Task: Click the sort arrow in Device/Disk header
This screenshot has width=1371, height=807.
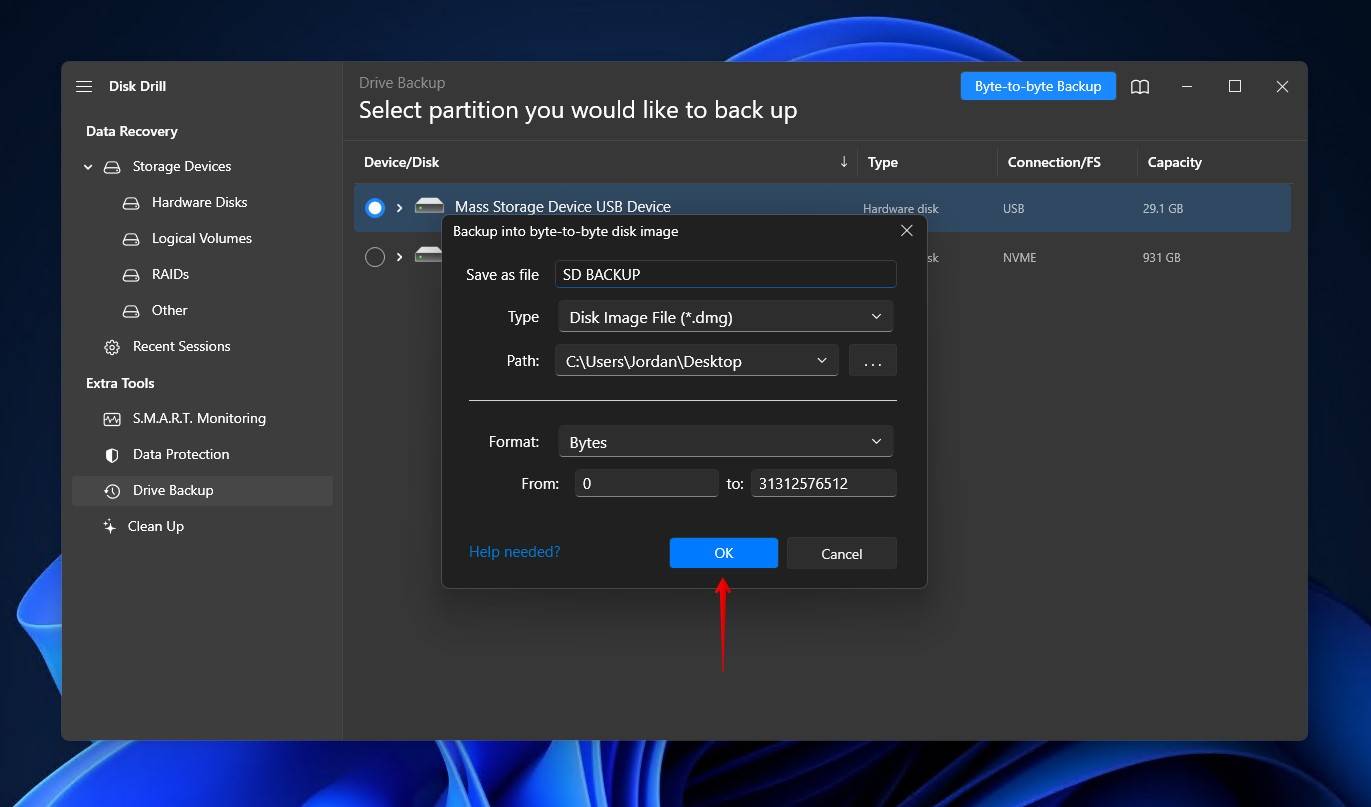Action: (843, 161)
